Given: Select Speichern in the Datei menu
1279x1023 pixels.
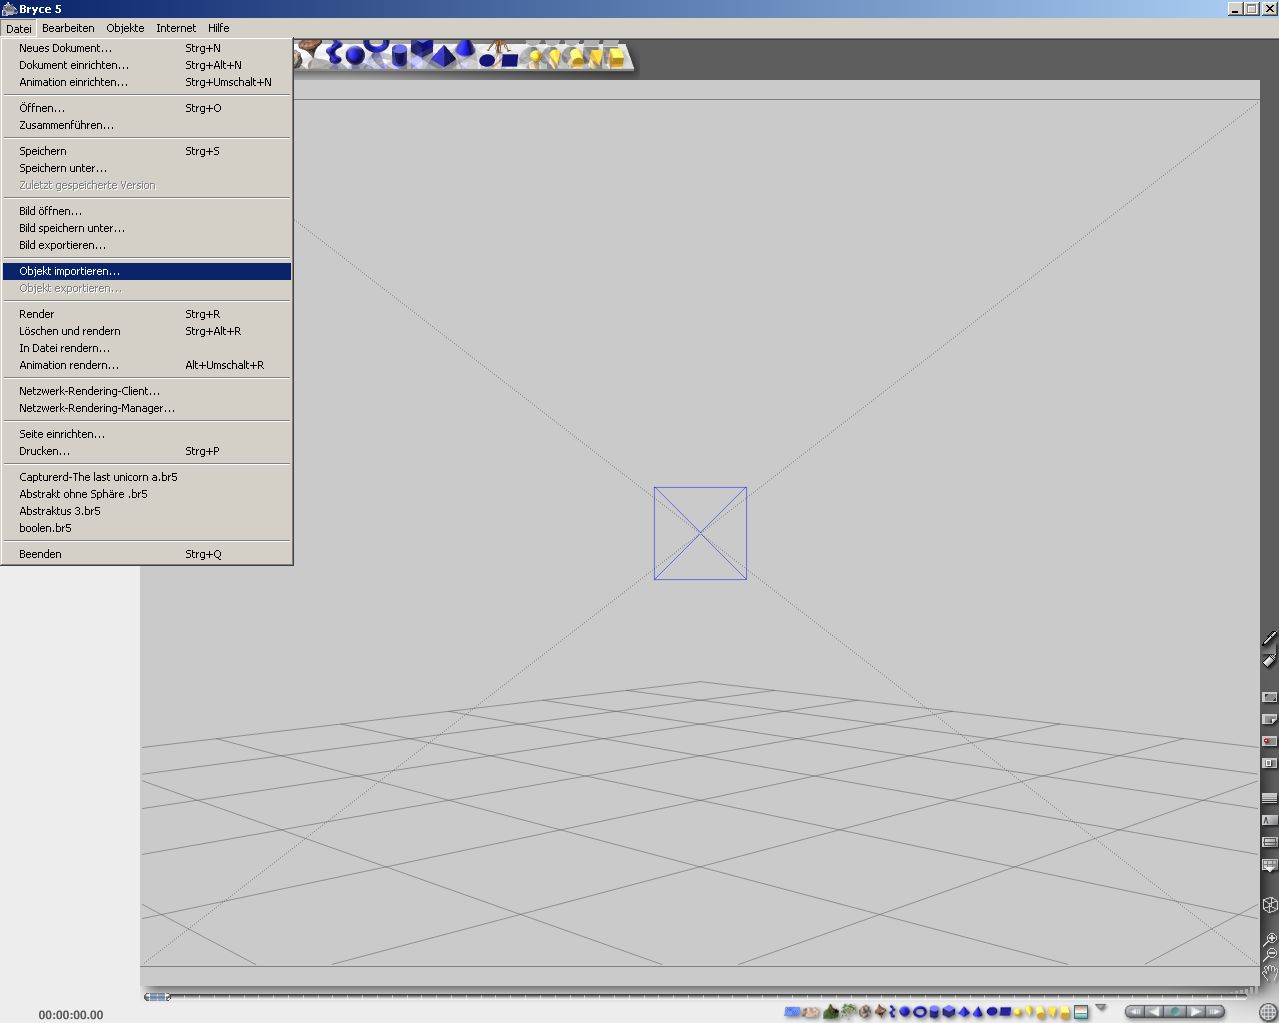Looking at the screenshot, I should [147, 151].
